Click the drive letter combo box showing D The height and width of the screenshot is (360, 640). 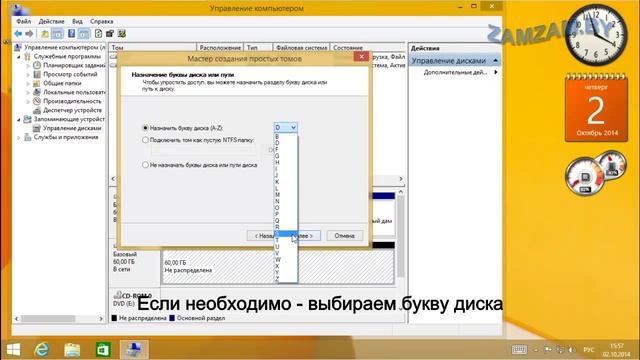coord(285,127)
